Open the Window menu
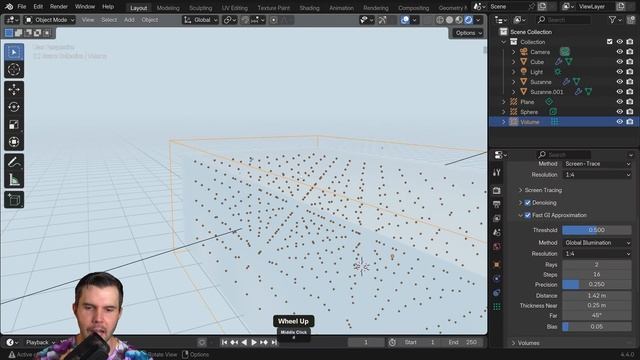 (x=85, y=7)
